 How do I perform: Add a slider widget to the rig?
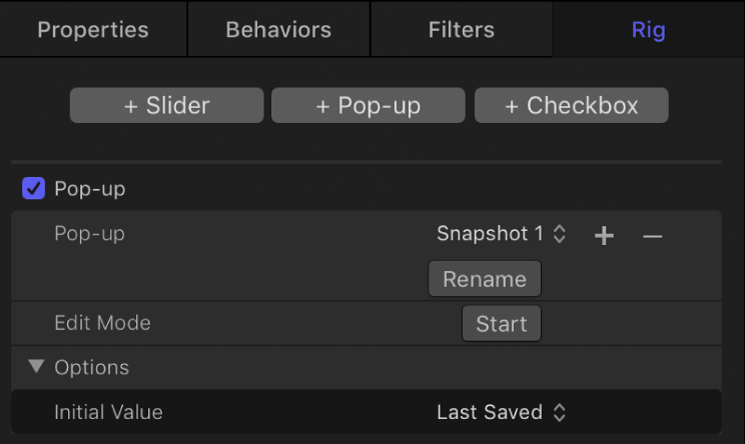click(167, 106)
